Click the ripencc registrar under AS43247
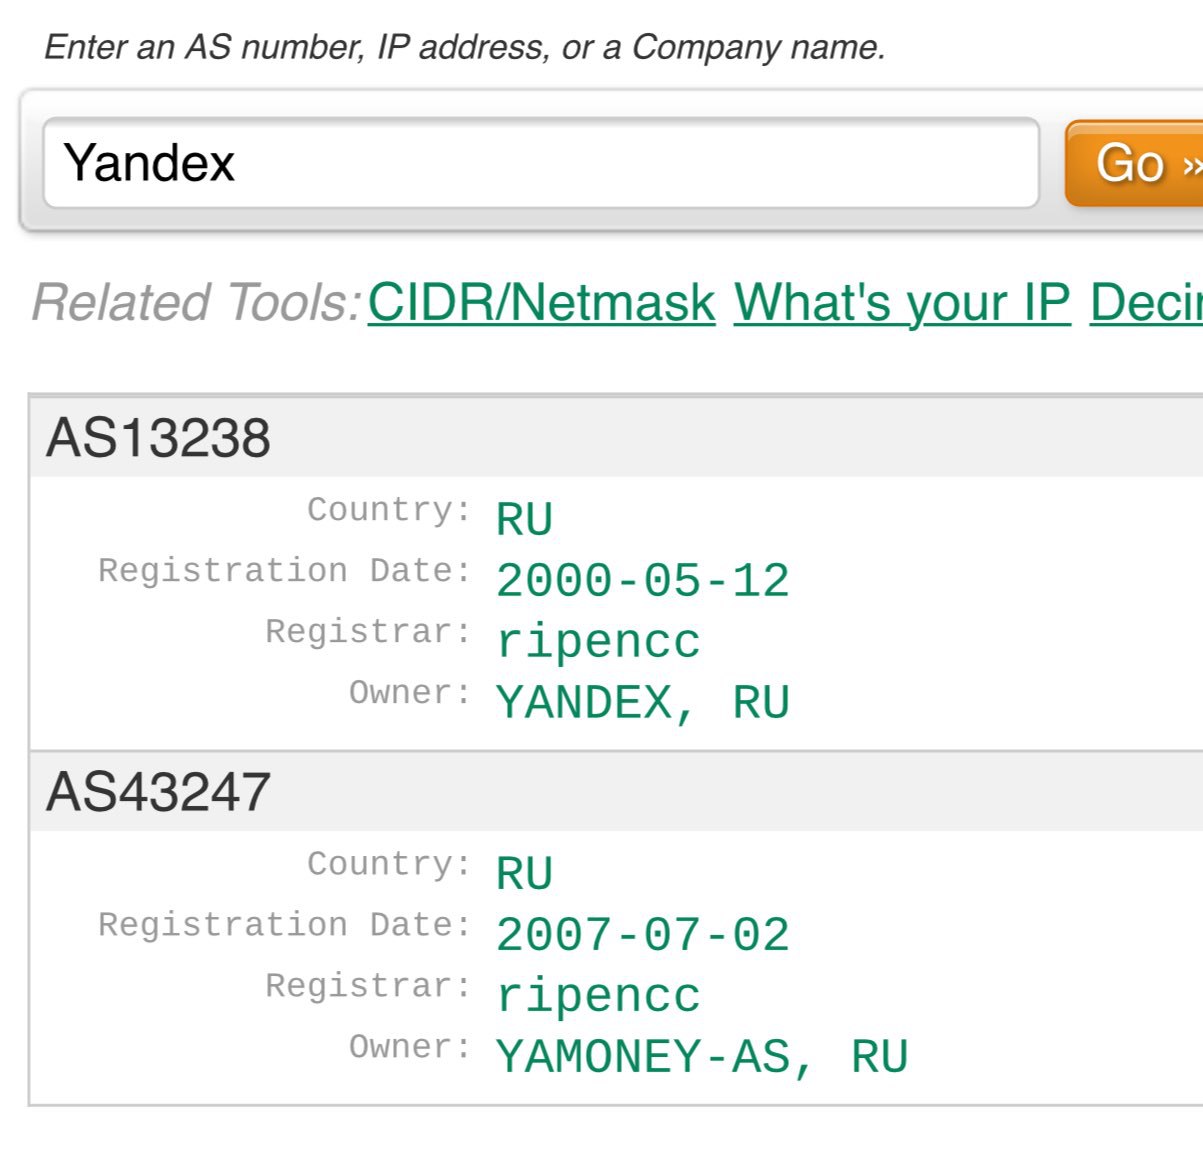Viewport: 1203px width, 1153px height. point(598,996)
